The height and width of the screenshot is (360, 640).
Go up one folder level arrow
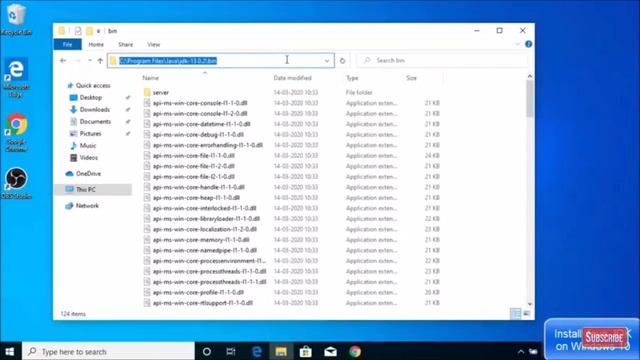[x=100, y=60]
